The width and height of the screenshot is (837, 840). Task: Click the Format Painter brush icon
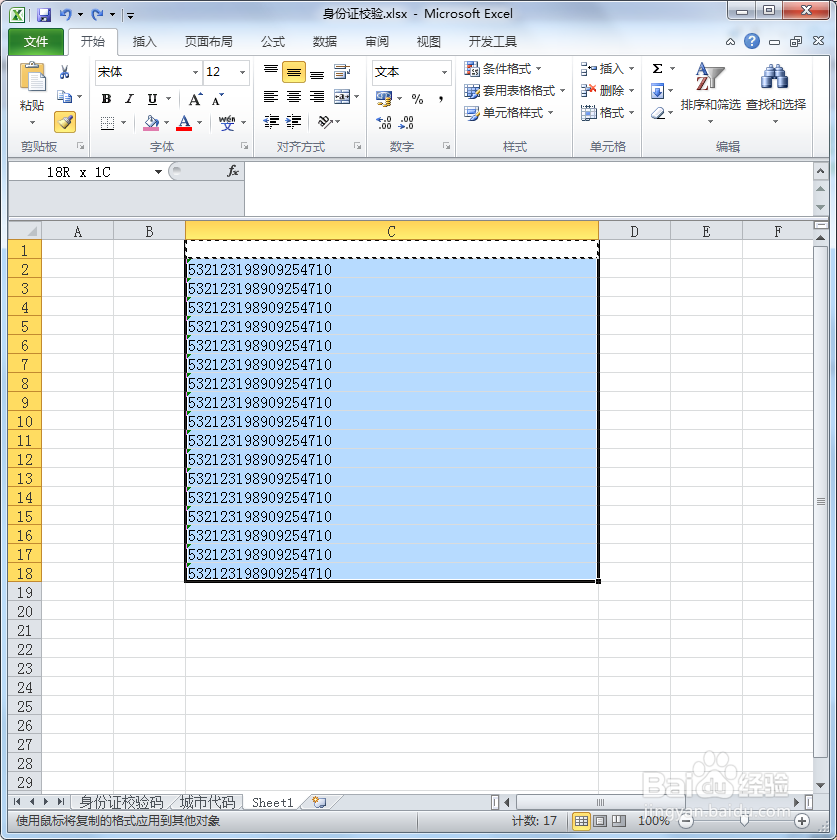(65, 122)
